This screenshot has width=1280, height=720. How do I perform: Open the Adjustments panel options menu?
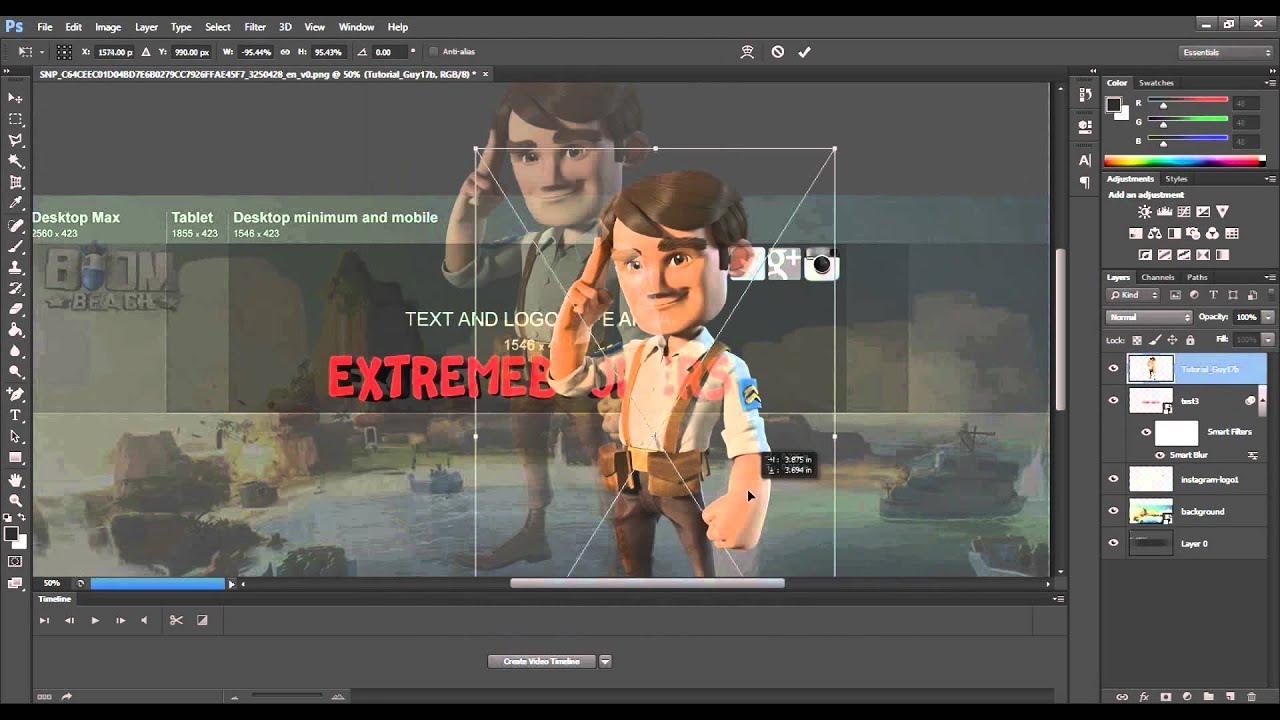coord(1270,179)
